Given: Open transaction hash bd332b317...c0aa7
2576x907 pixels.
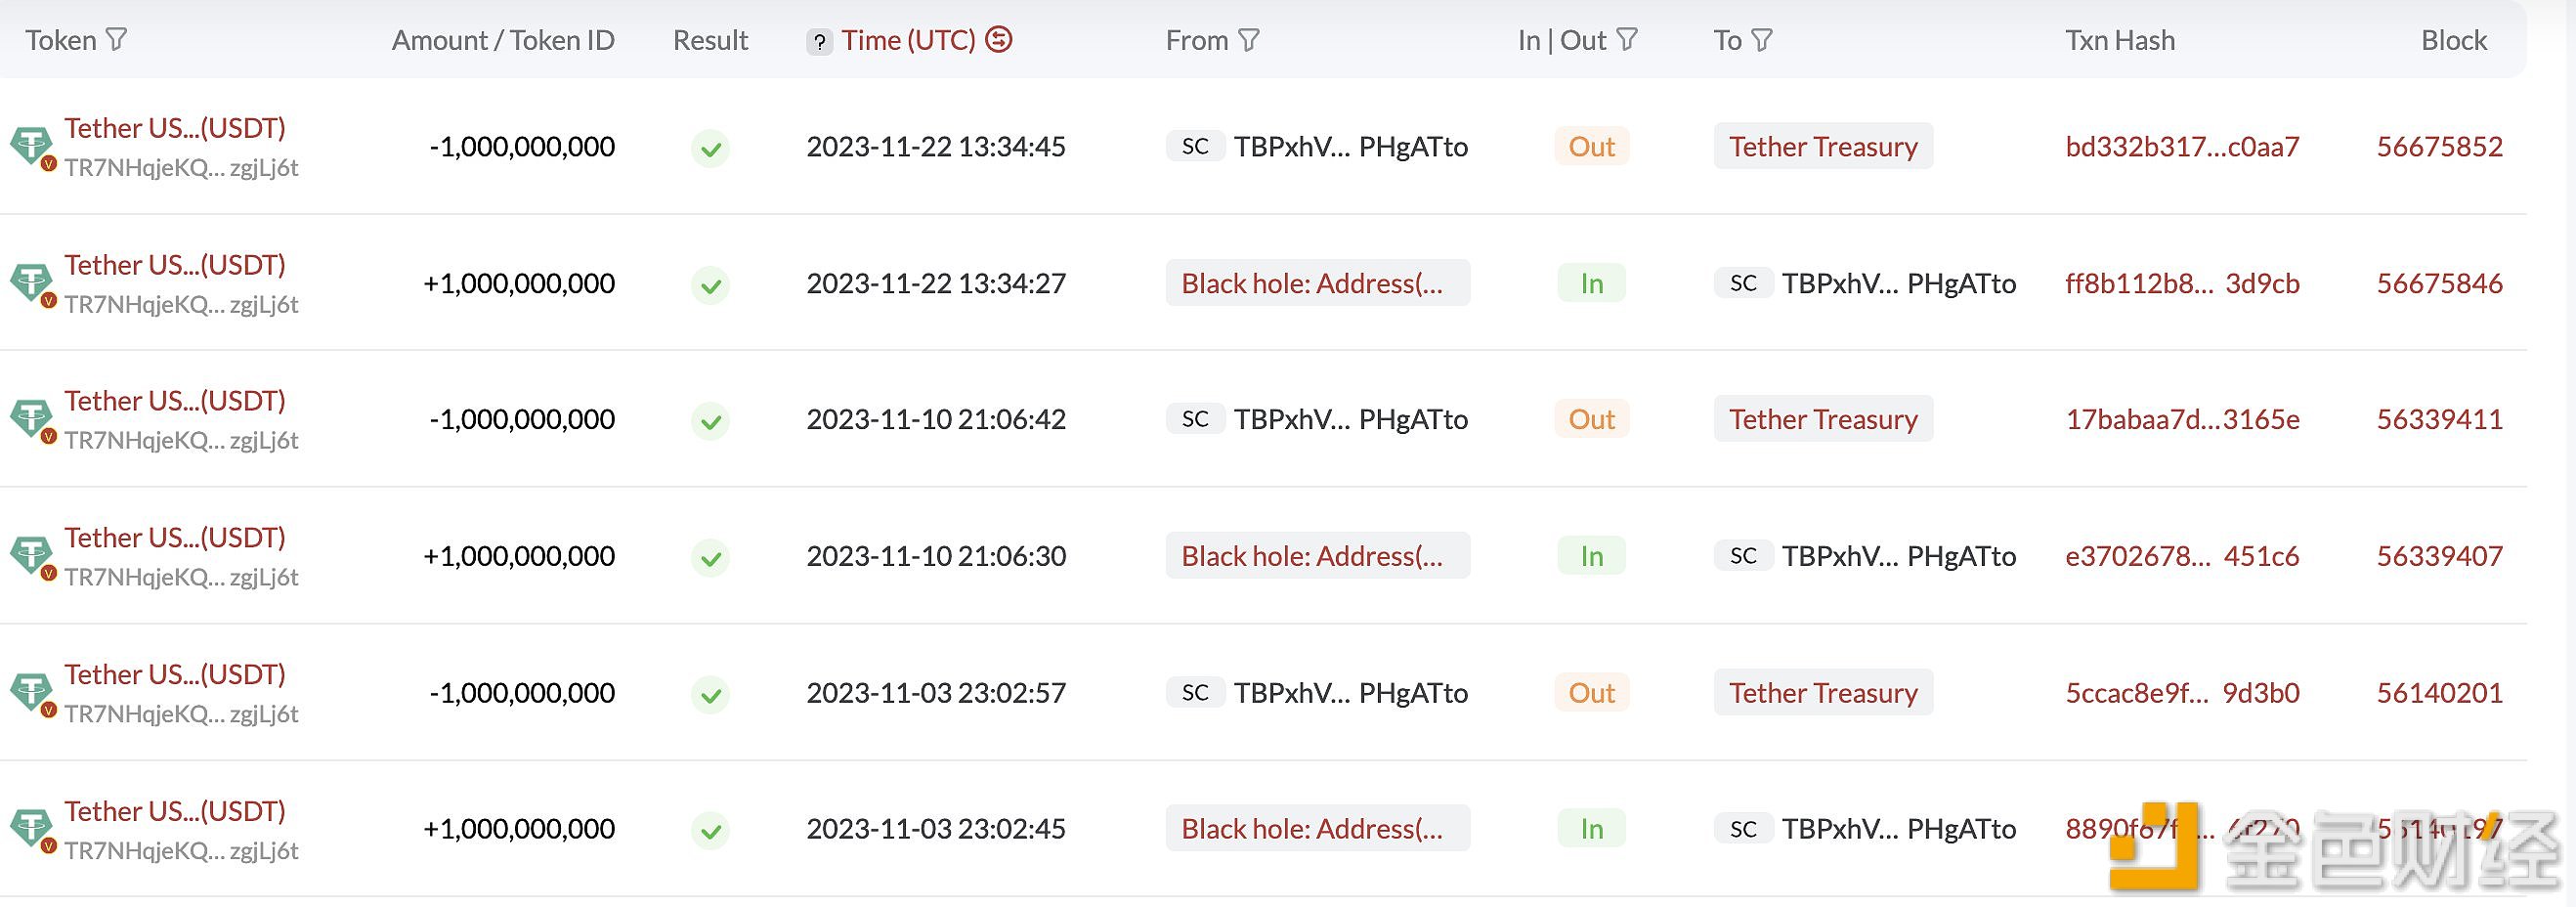Looking at the screenshot, I should tap(2182, 147).
